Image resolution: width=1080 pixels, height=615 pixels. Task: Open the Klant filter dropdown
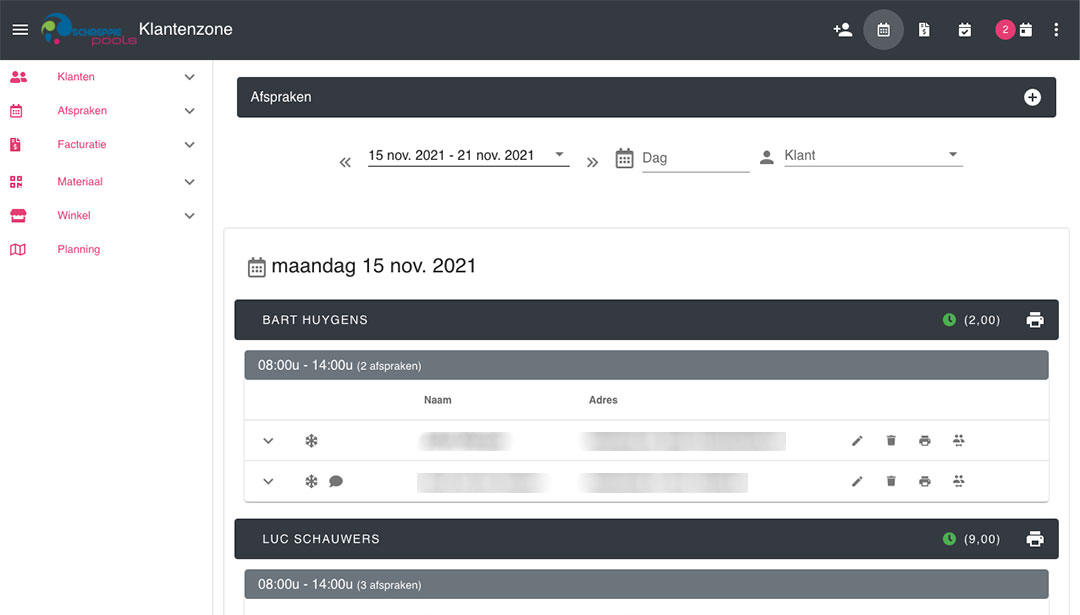873,156
